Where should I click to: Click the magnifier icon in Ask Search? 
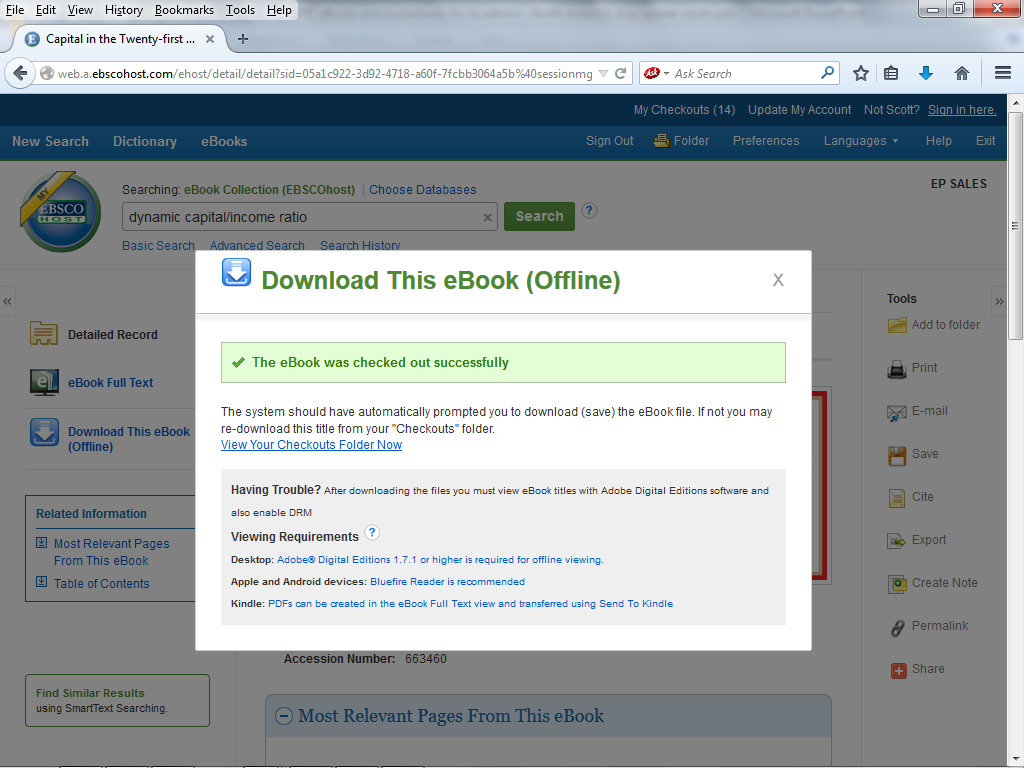pyautogui.click(x=827, y=72)
